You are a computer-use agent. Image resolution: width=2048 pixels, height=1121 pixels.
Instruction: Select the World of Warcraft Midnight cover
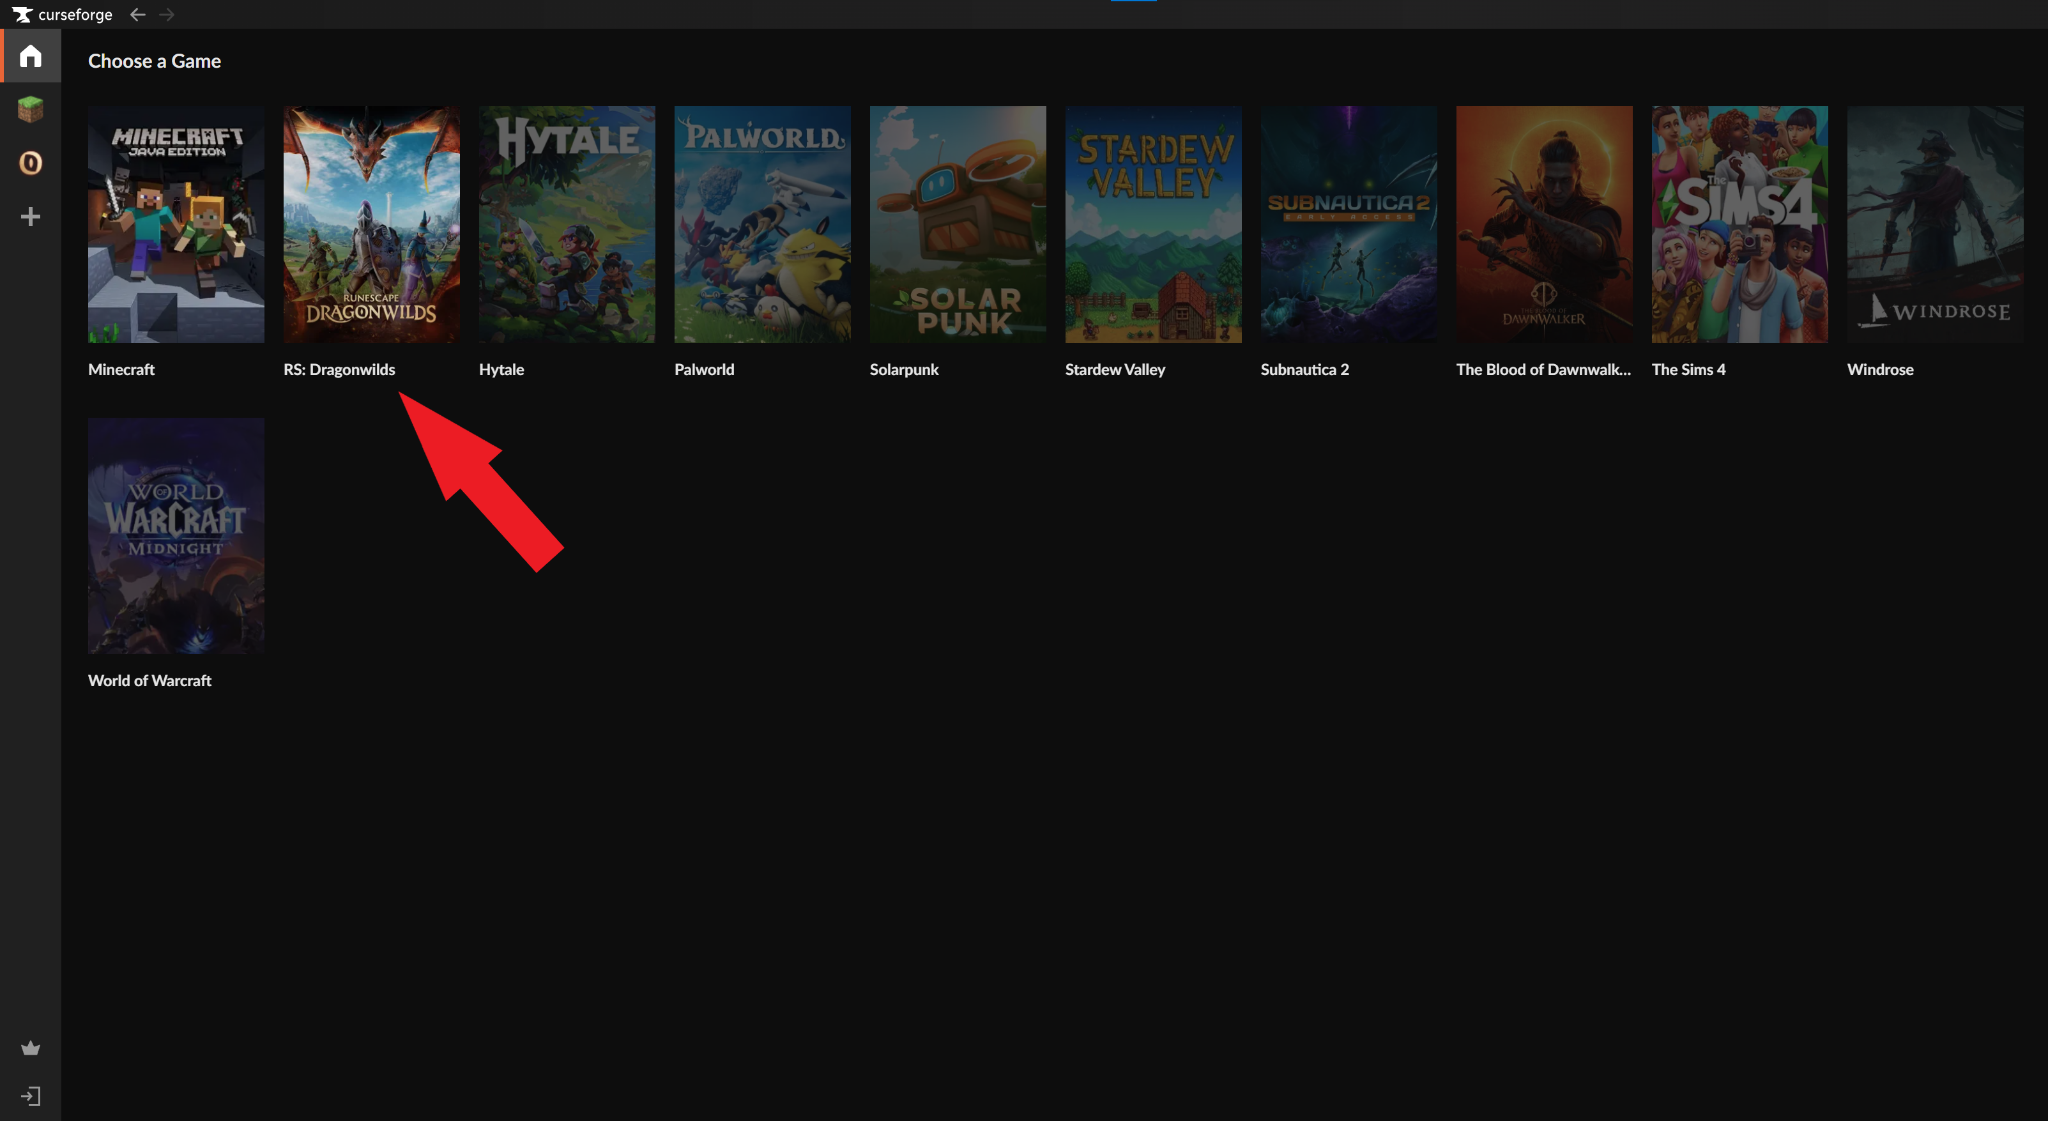pos(176,536)
